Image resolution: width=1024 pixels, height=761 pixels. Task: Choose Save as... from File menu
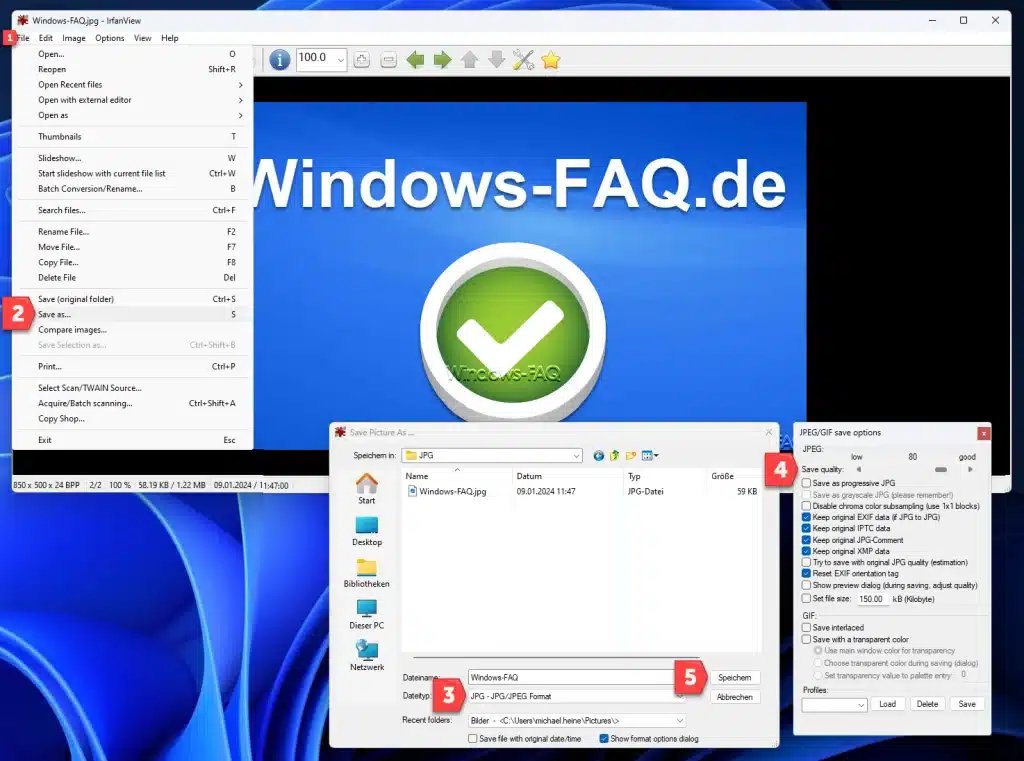click(133, 315)
